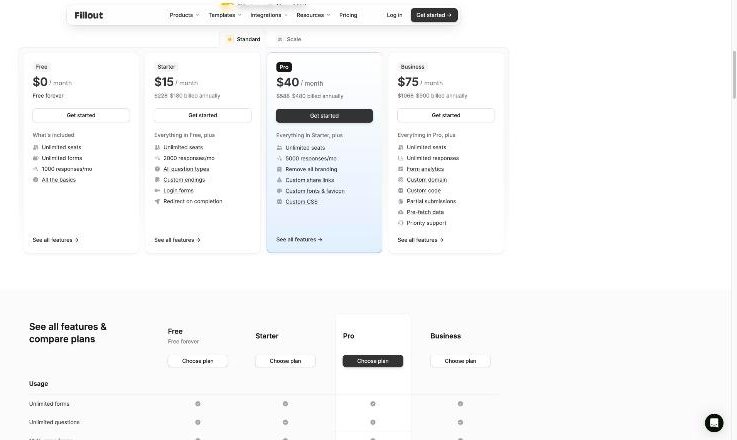Click Choose plan in the Starter column
737x440 pixels.
(285, 361)
